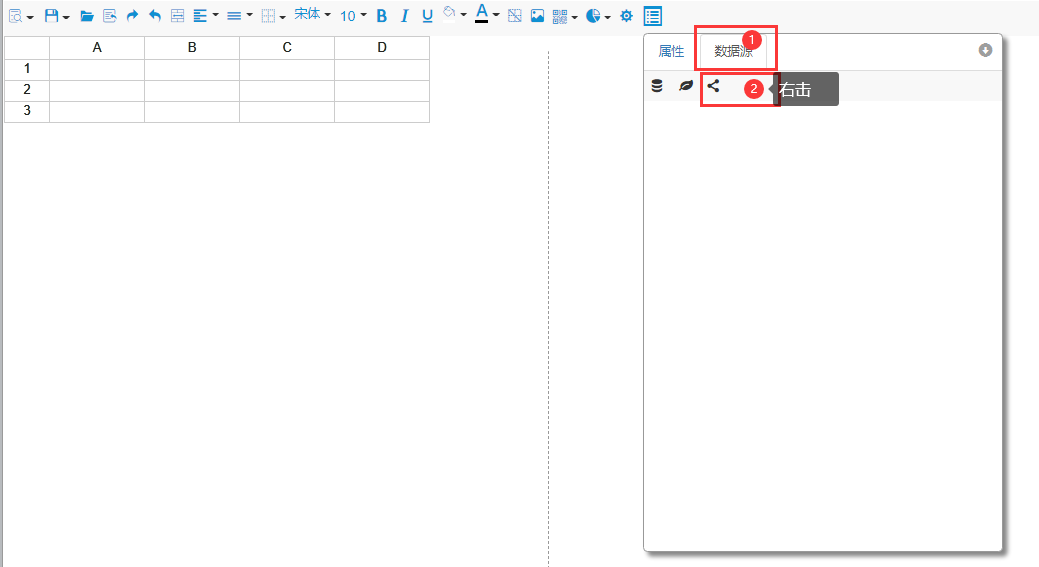1039x567 pixels.
Task: Click cell D1 in the grid
Action: coord(382,70)
